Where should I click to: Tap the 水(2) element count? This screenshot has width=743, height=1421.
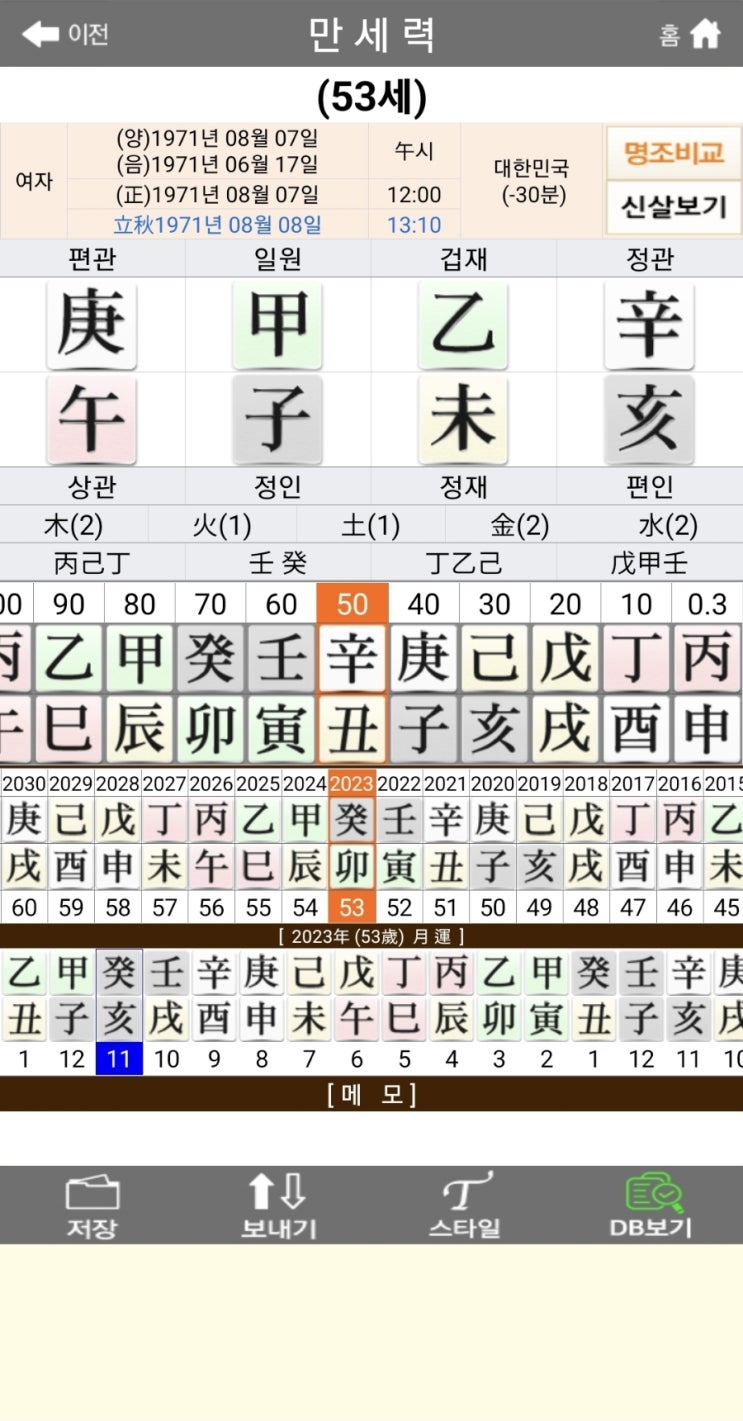668,525
